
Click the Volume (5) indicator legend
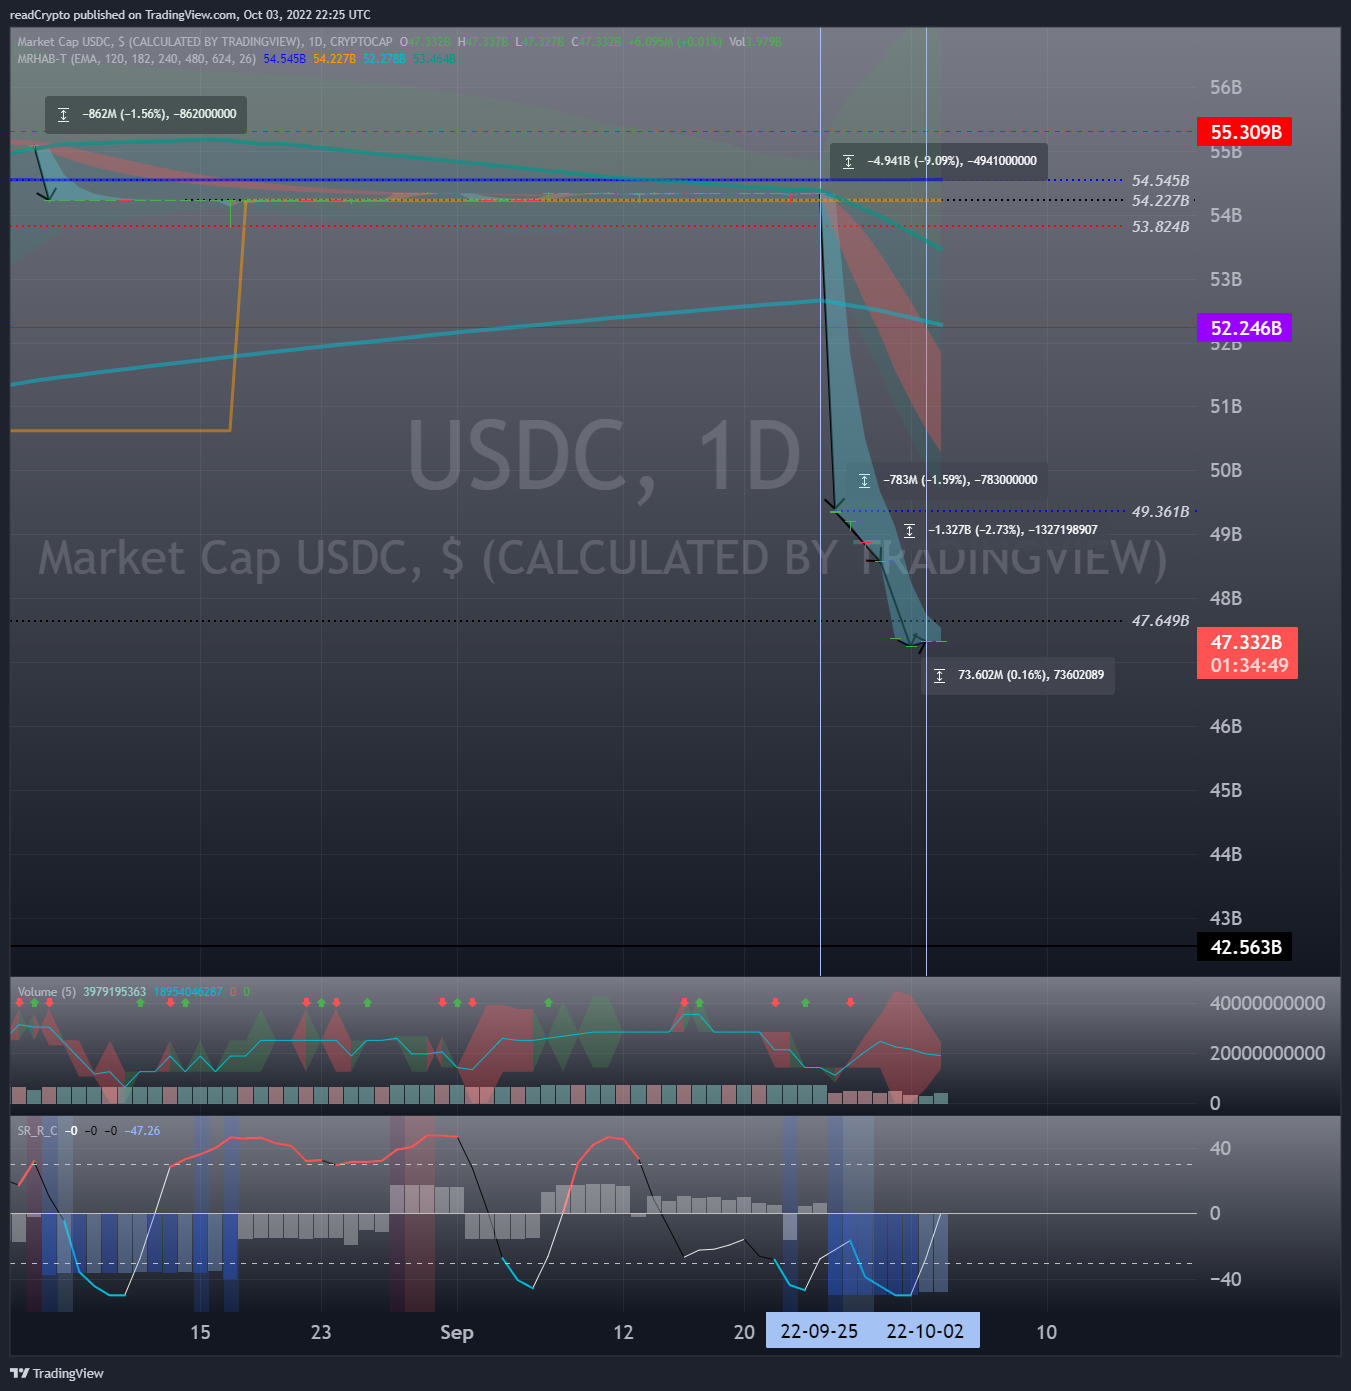46,992
